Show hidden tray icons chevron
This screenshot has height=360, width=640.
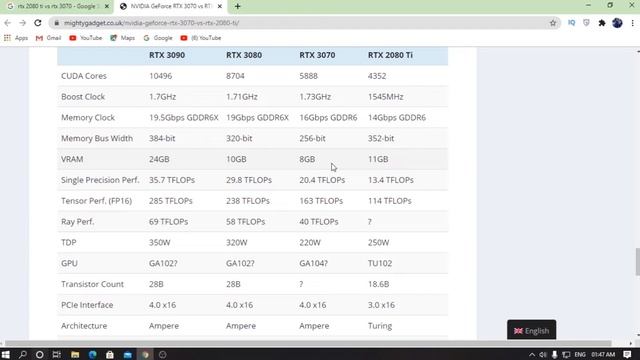coord(532,355)
